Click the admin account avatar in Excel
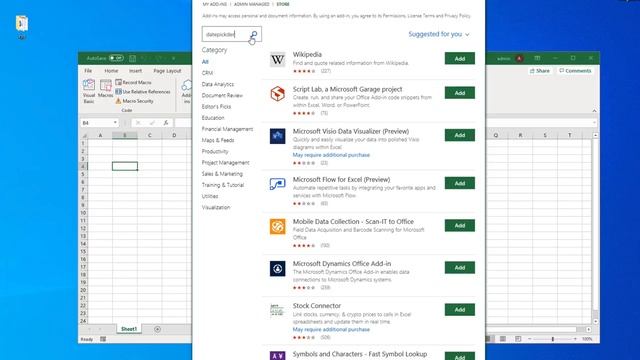The image size is (640, 360). (519, 58)
